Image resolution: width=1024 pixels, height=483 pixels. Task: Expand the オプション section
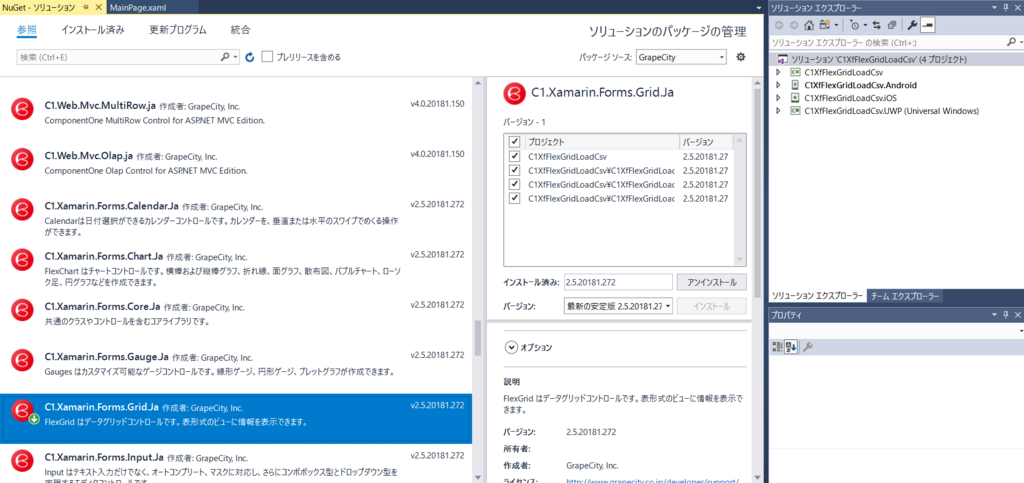[x=511, y=348]
